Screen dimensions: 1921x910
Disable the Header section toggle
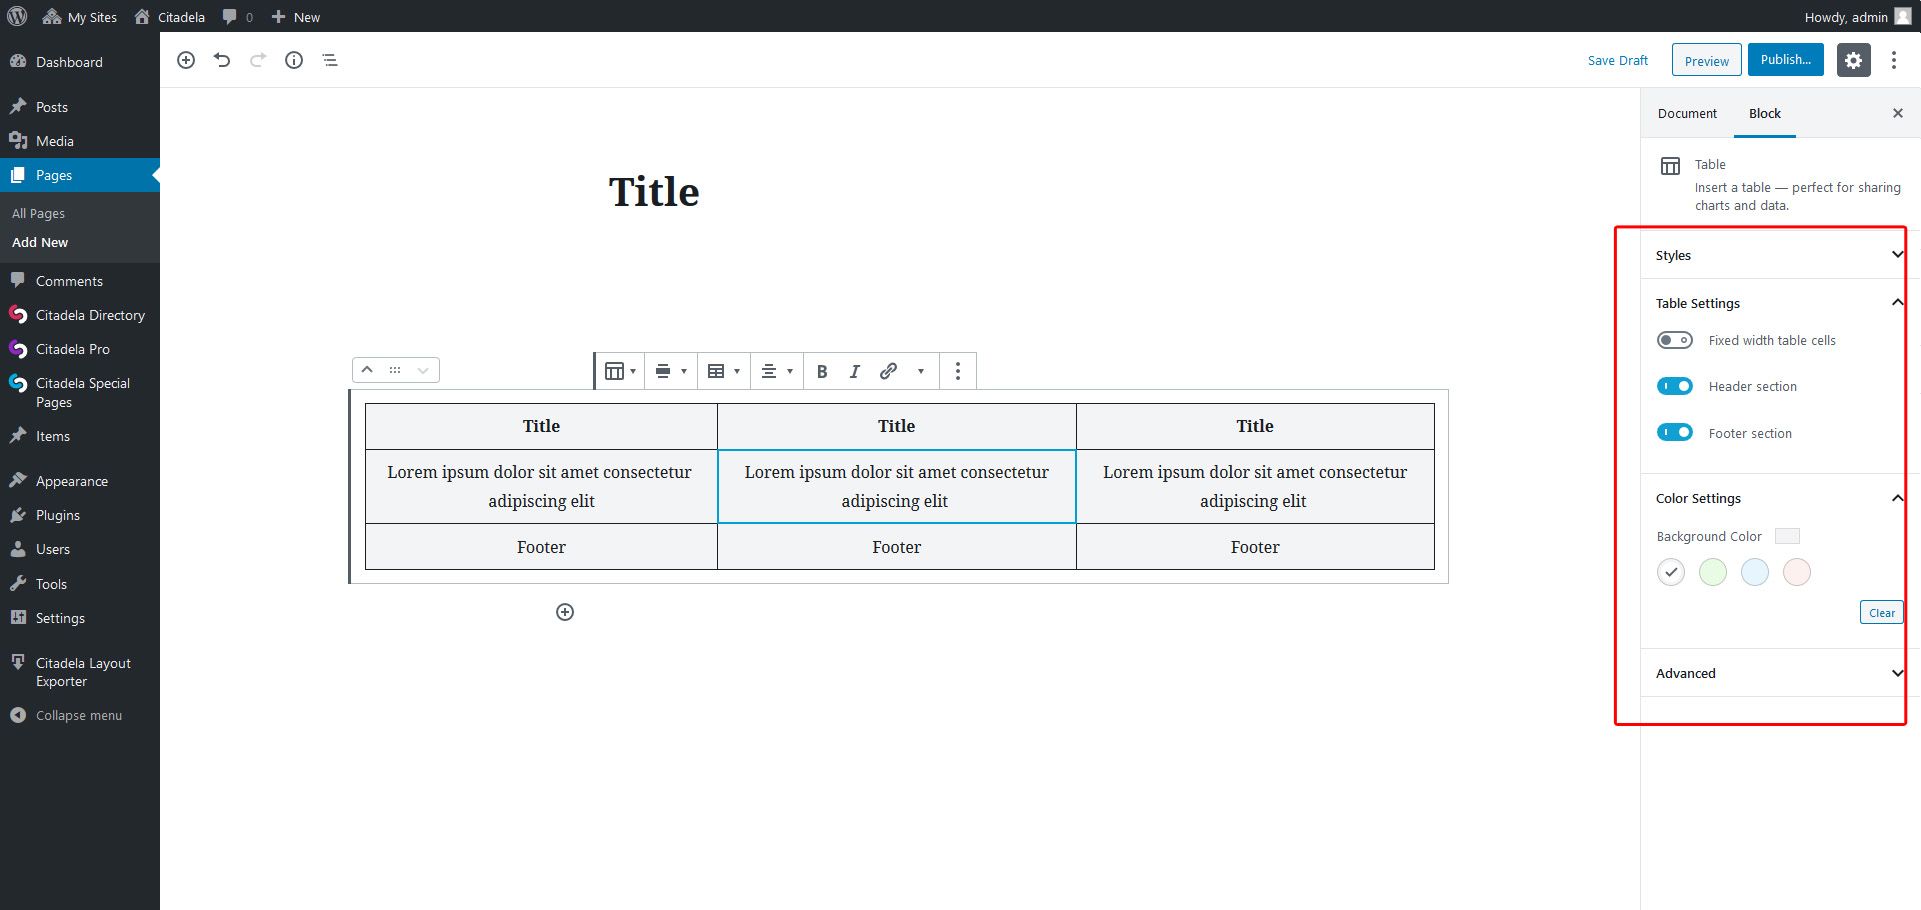1674,386
